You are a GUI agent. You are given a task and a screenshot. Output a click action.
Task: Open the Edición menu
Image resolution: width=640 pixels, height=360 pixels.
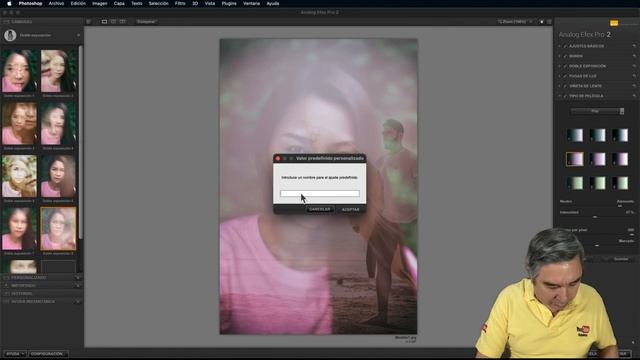tap(78, 3)
